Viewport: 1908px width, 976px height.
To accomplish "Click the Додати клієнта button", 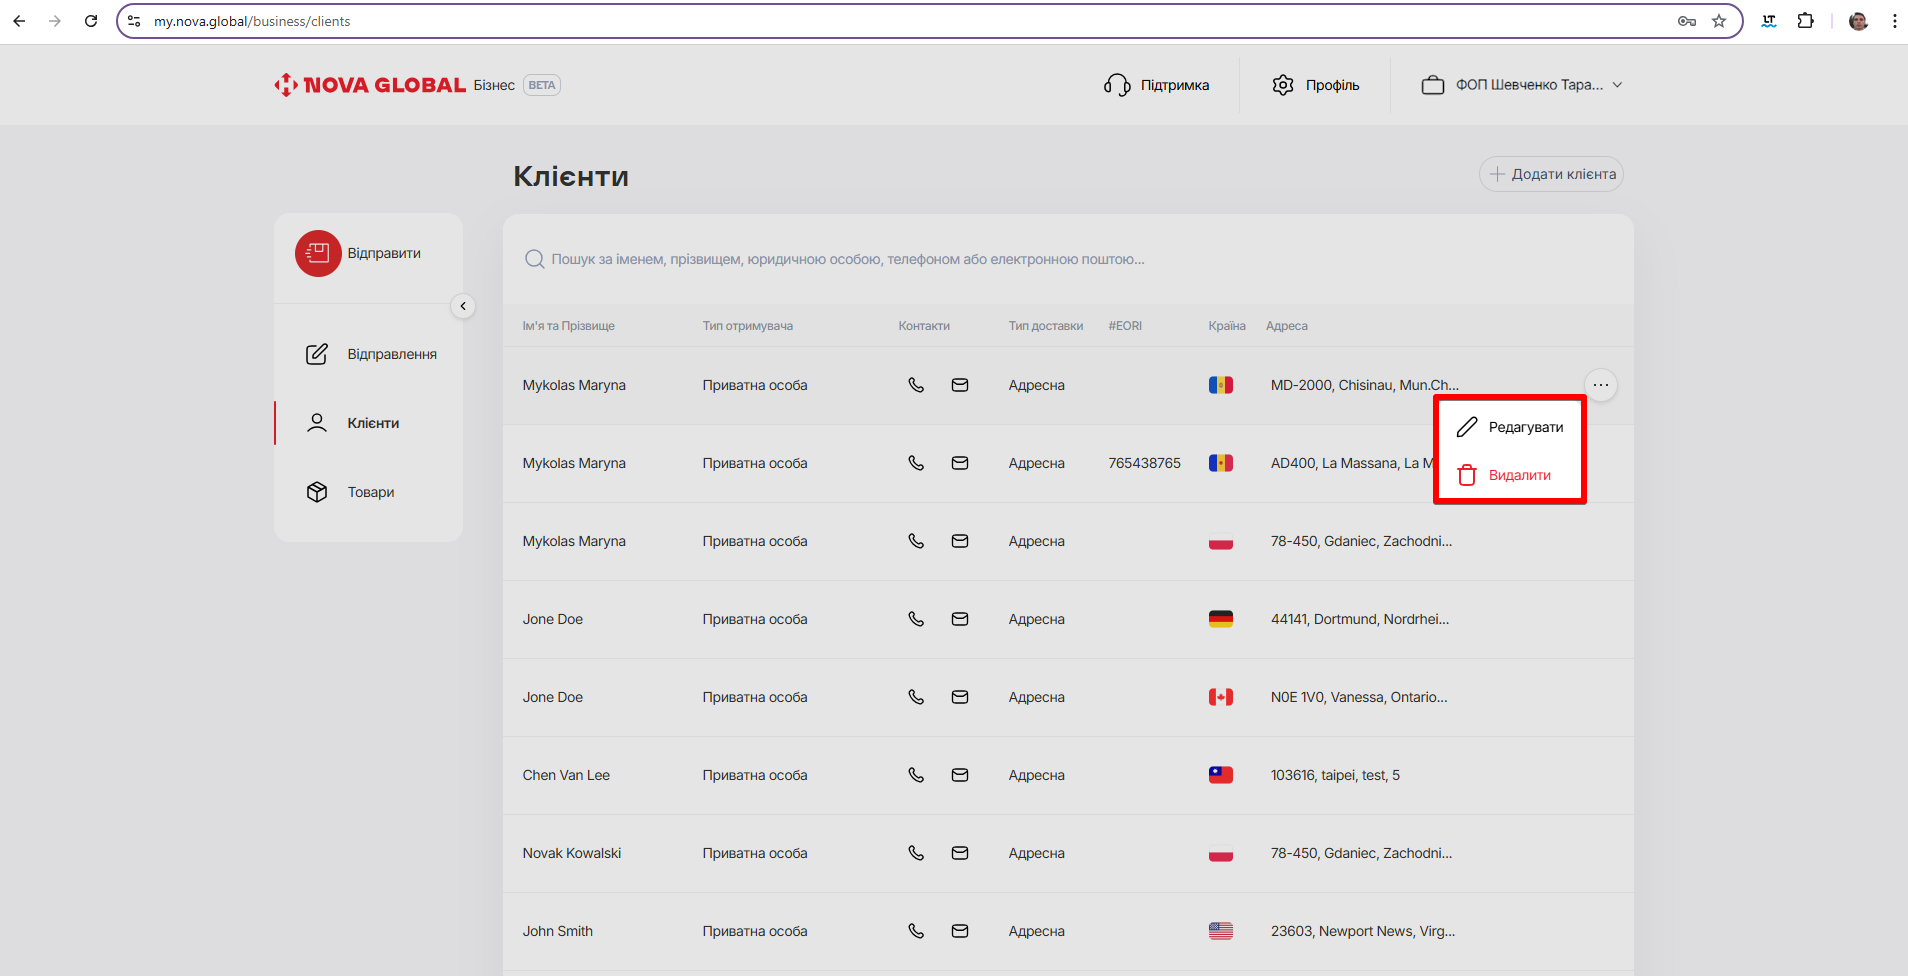I will [1551, 174].
